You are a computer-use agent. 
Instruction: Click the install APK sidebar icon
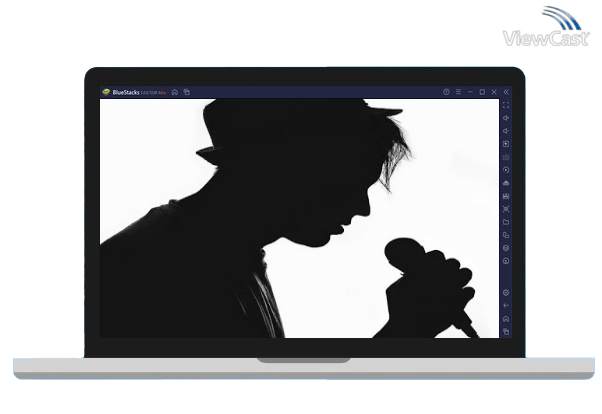[506, 183]
